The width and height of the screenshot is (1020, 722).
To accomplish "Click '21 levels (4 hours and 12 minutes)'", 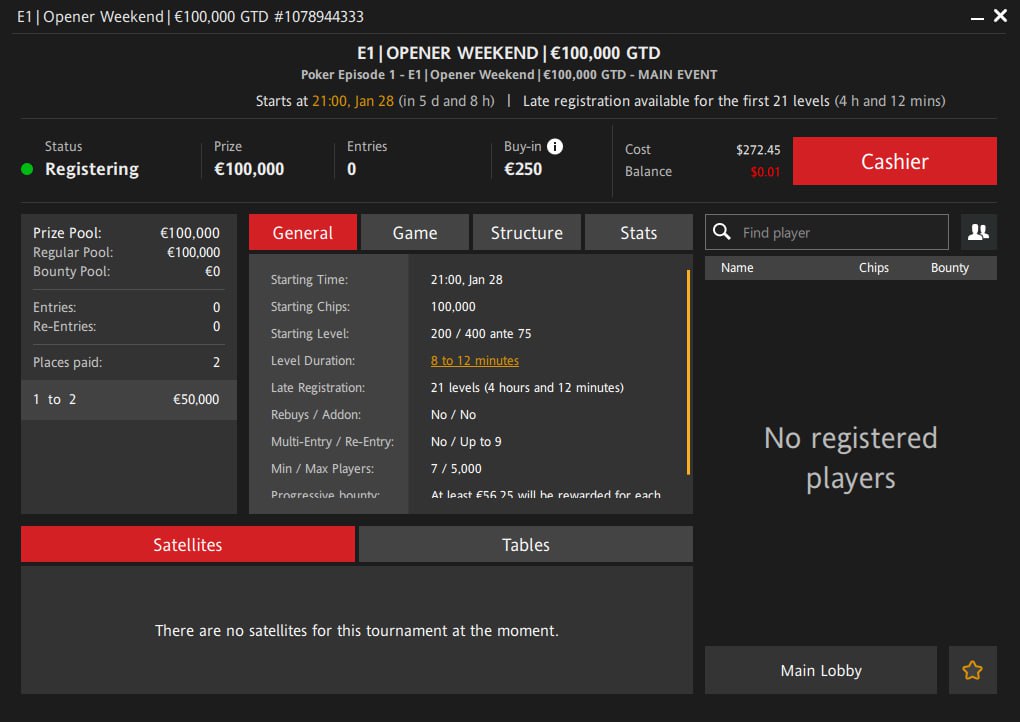I will pyautogui.click(x=527, y=388).
